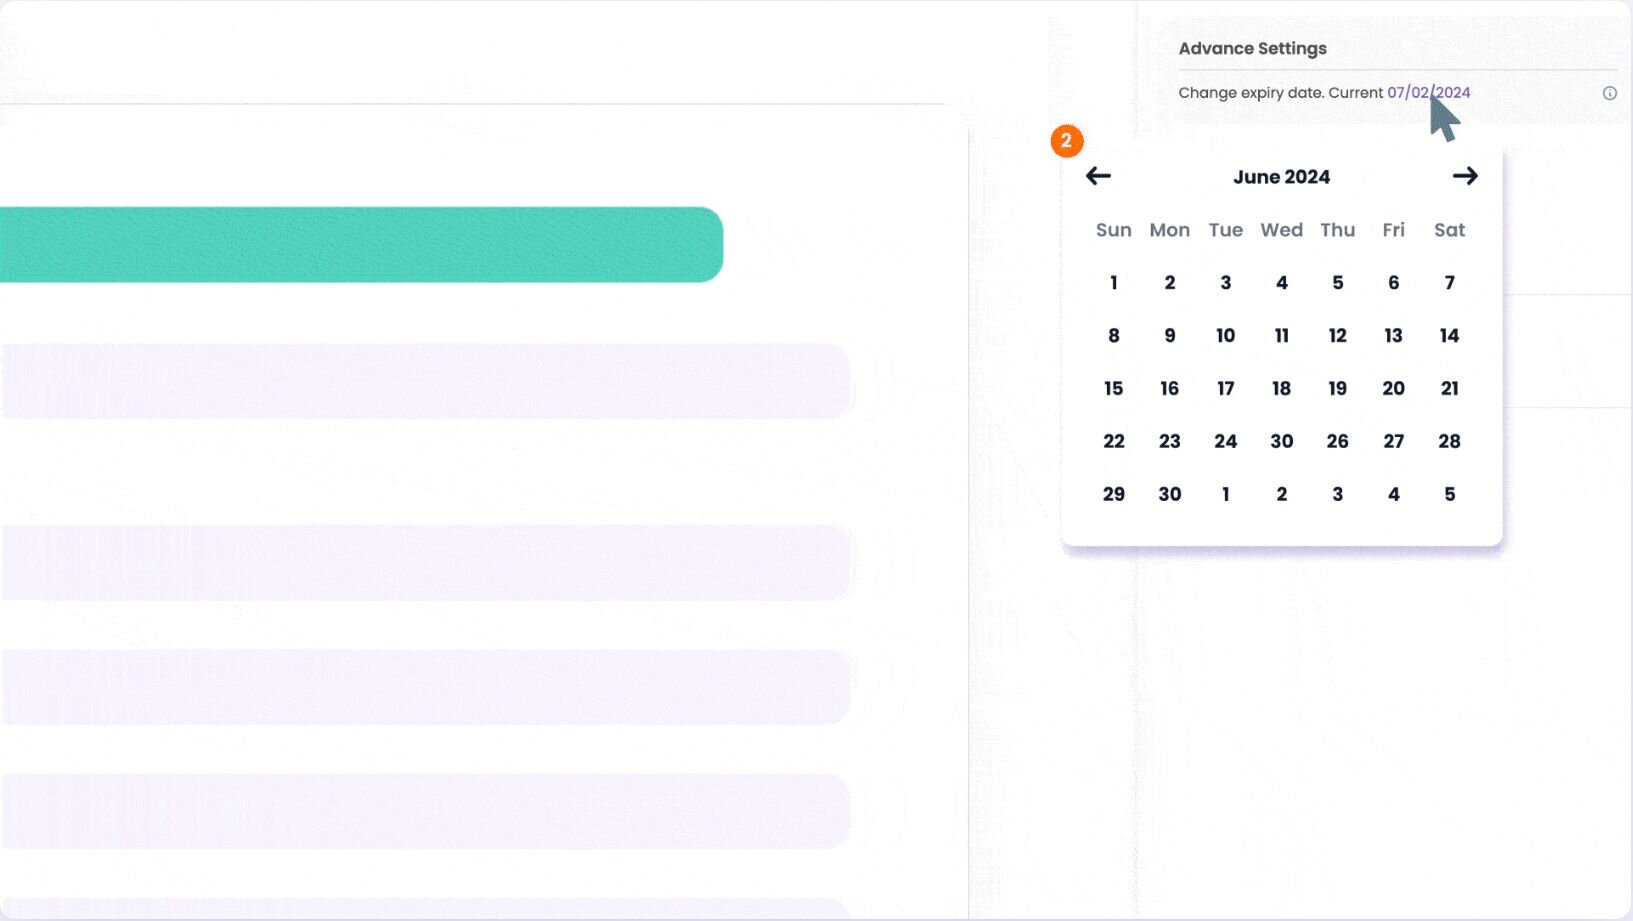
Task: Open the June 2024 month selector
Action: click(x=1281, y=176)
